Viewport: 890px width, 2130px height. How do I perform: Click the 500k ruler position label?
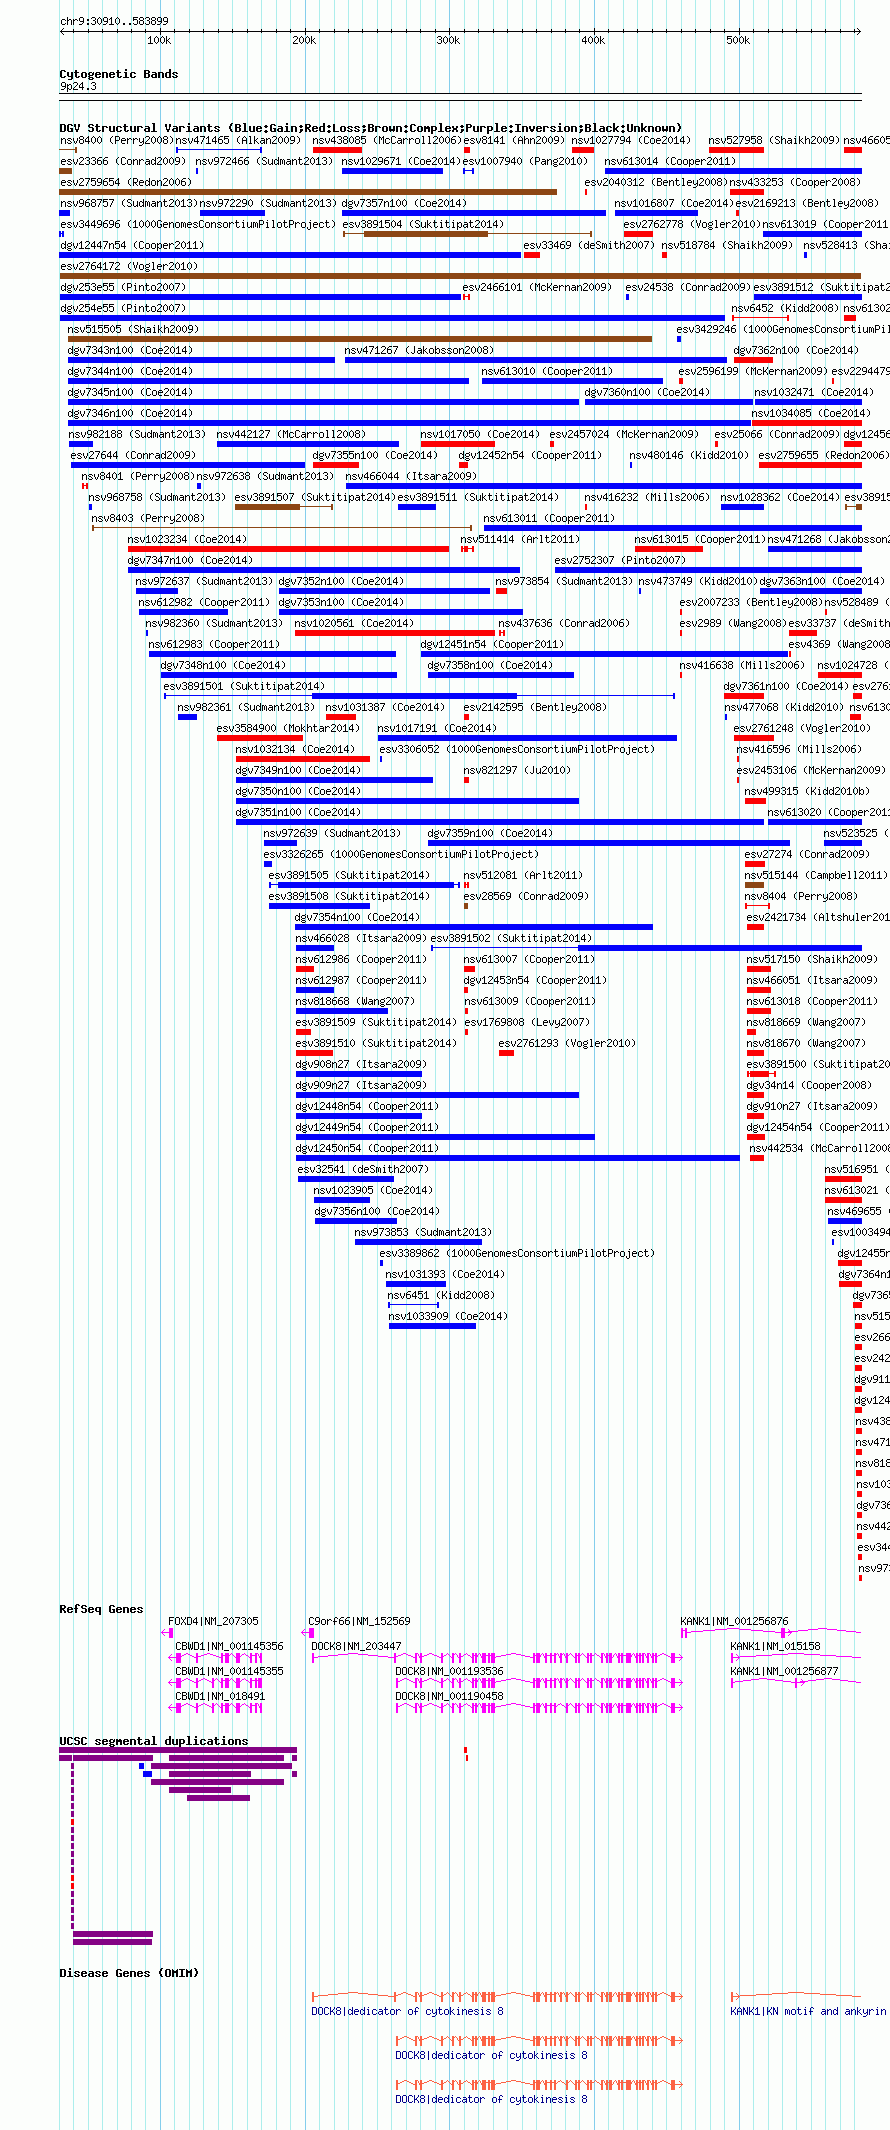(738, 40)
